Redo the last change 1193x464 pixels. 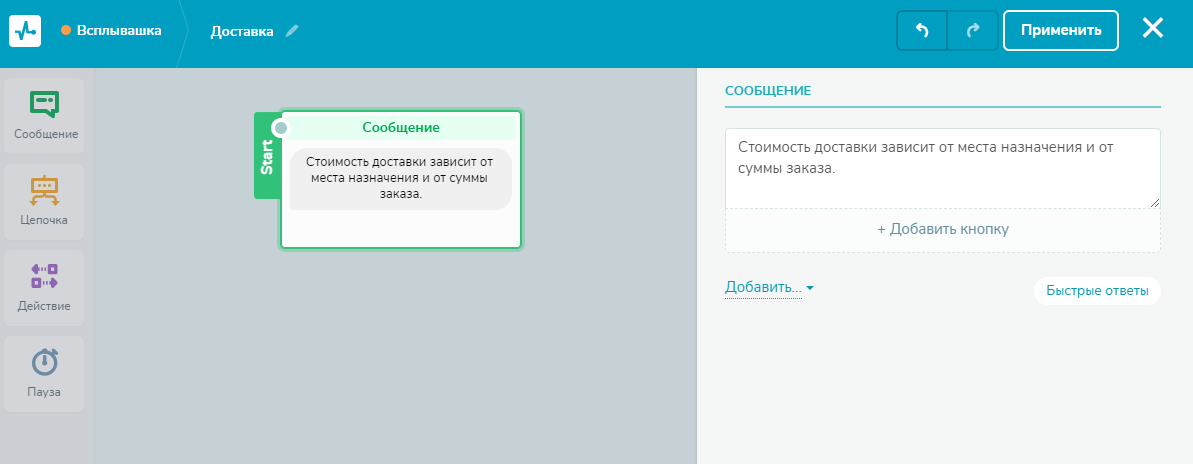click(972, 30)
